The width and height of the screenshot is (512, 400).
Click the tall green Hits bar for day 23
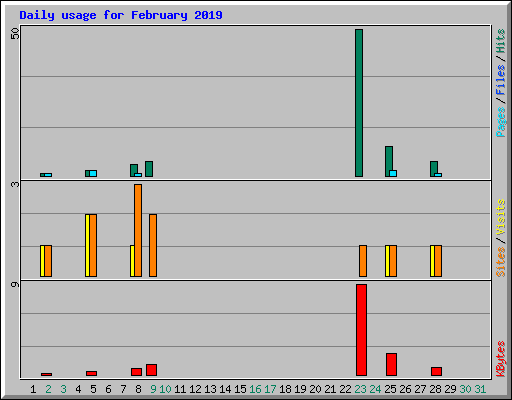coord(359,103)
